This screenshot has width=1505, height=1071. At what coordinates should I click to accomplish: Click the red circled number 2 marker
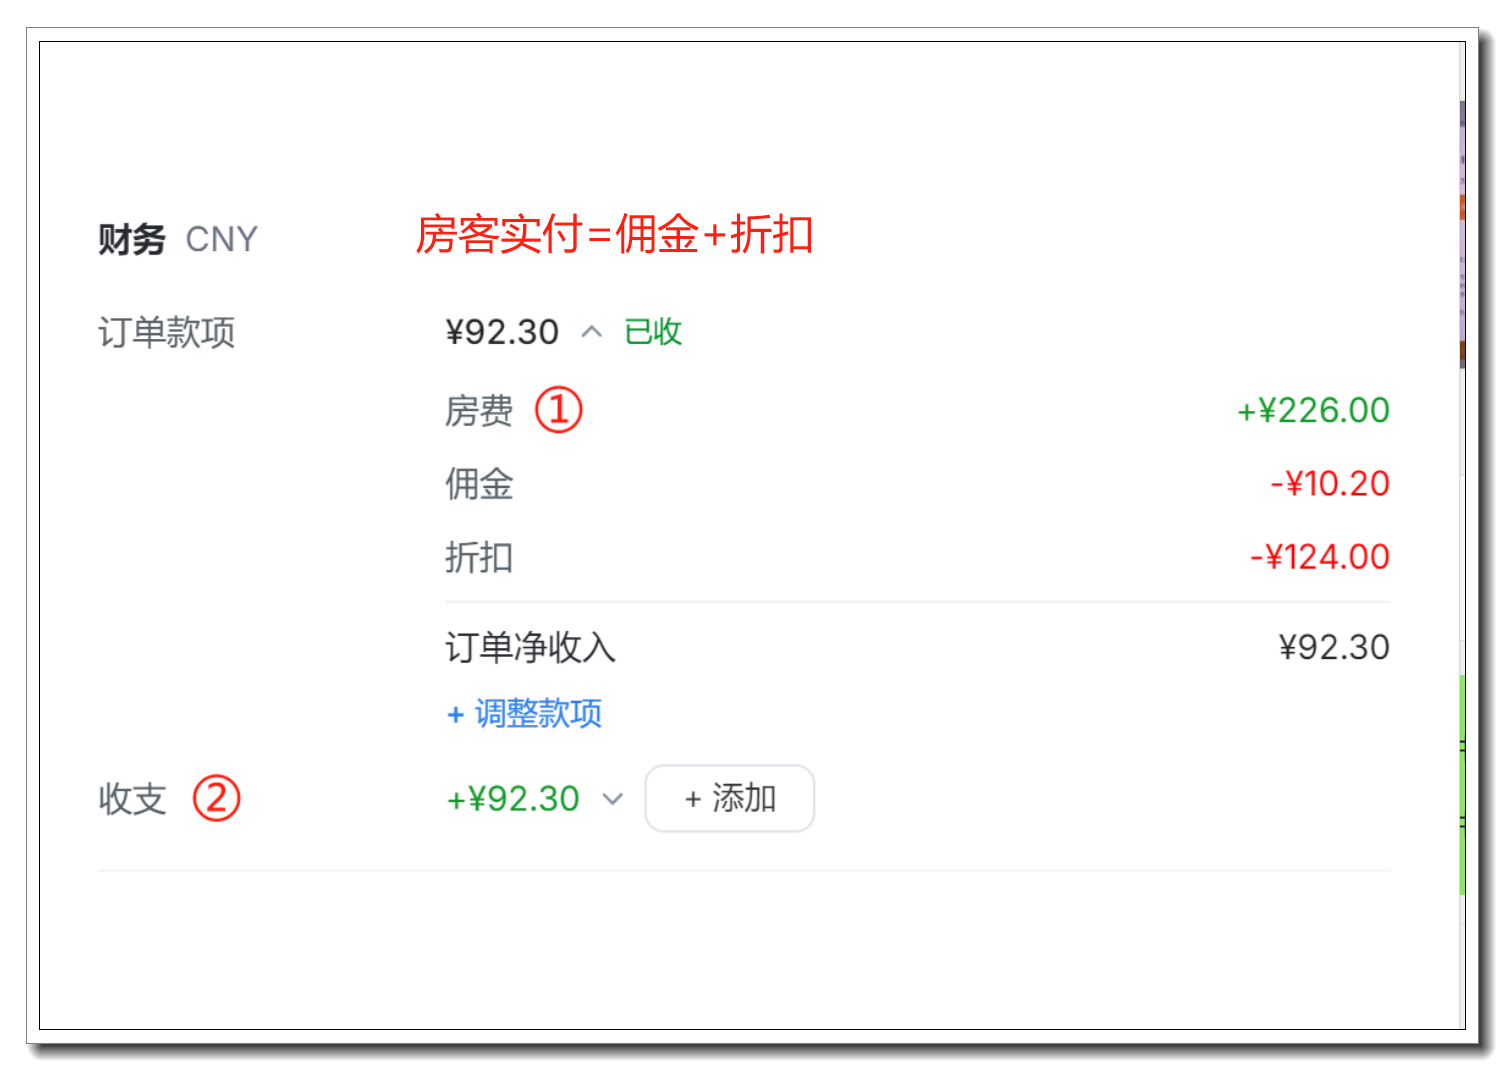click(216, 798)
